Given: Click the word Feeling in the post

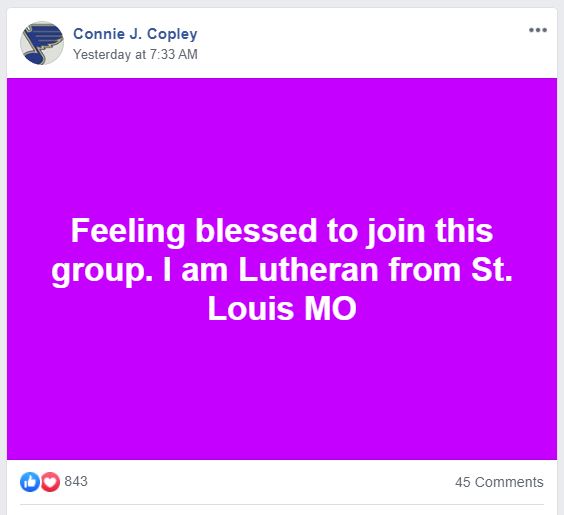Looking at the screenshot, I should pos(128,233).
